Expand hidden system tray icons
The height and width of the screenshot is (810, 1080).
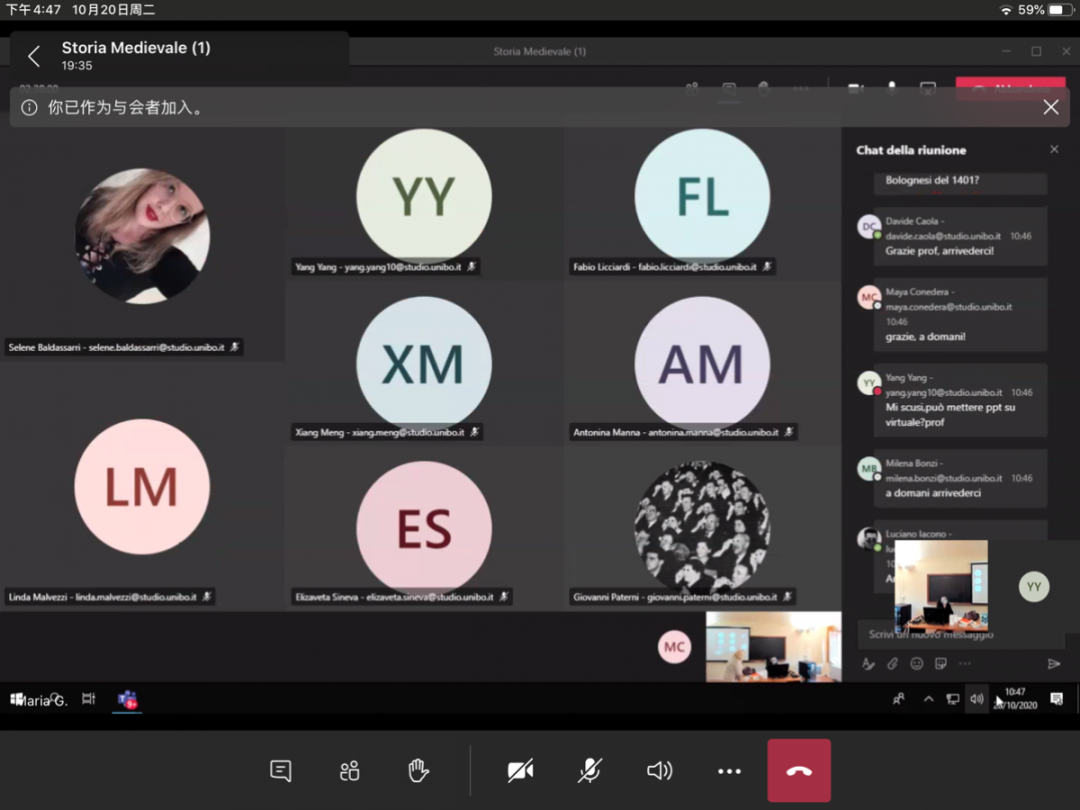928,699
